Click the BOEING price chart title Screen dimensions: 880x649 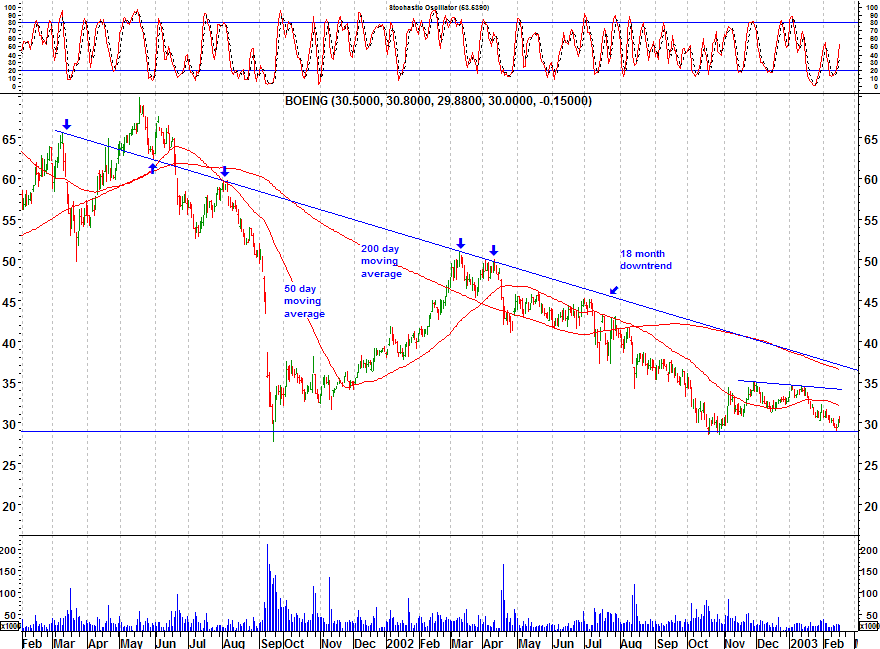pos(438,101)
